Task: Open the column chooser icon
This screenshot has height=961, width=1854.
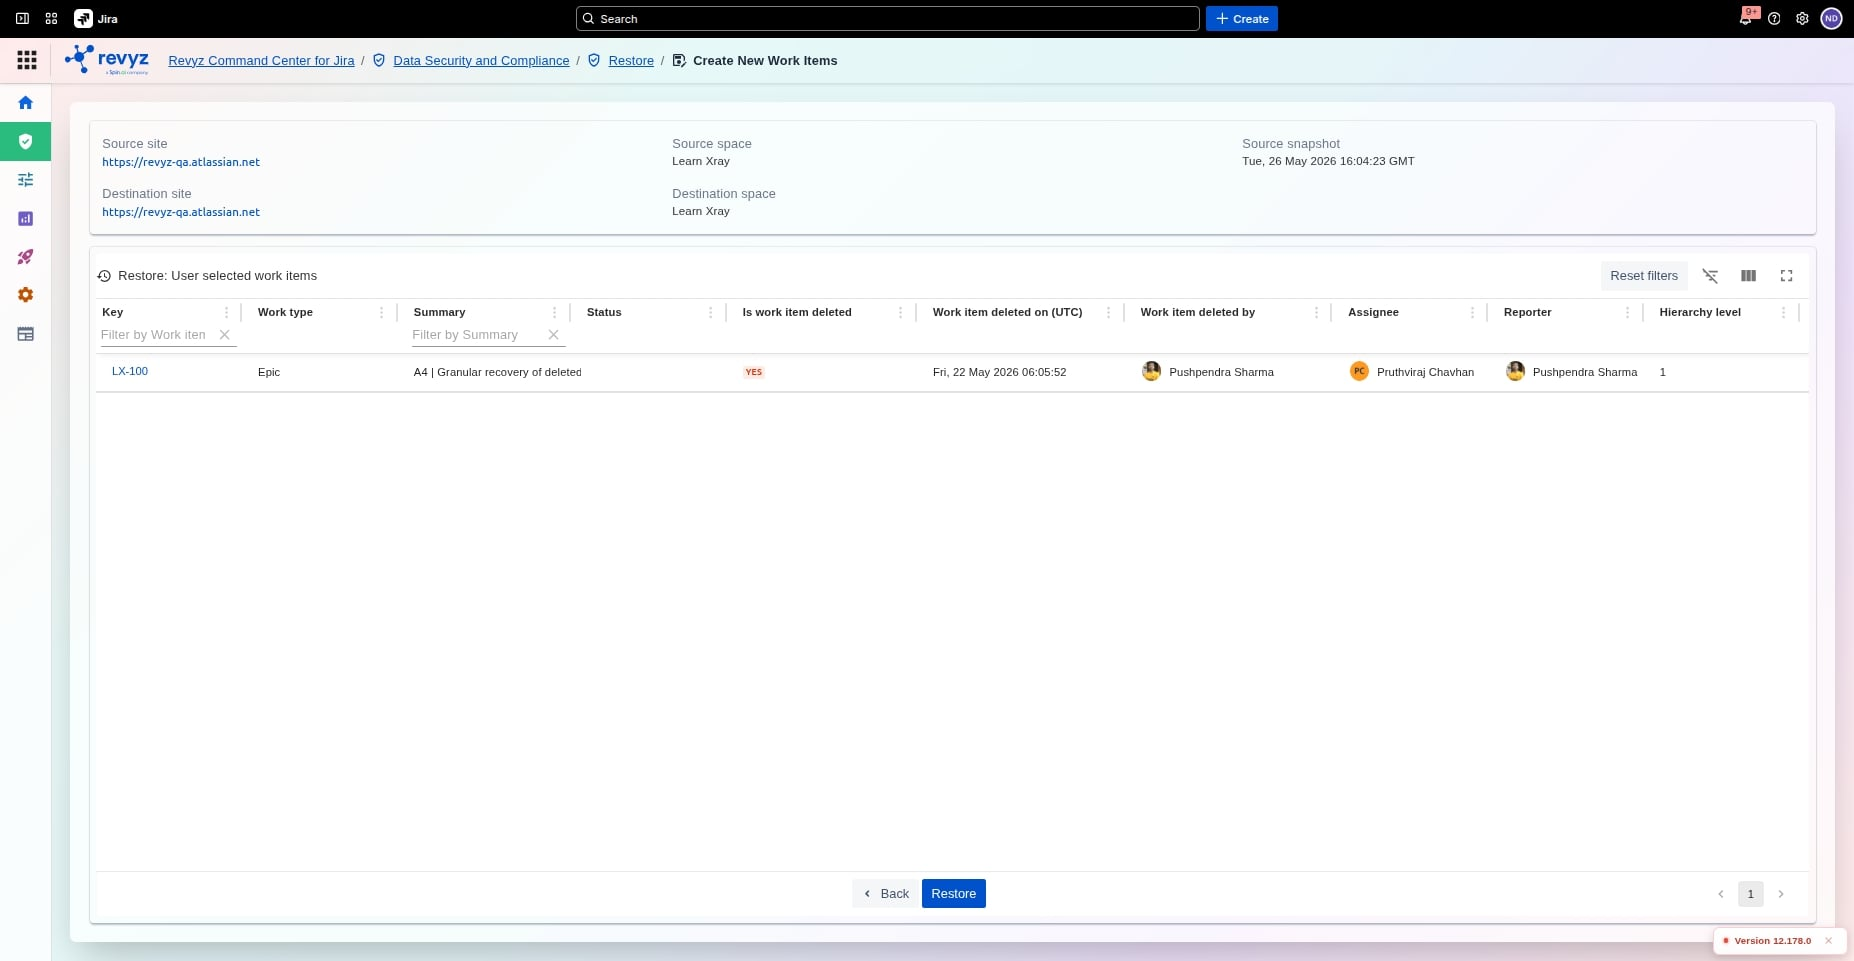Action: click(1748, 276)
